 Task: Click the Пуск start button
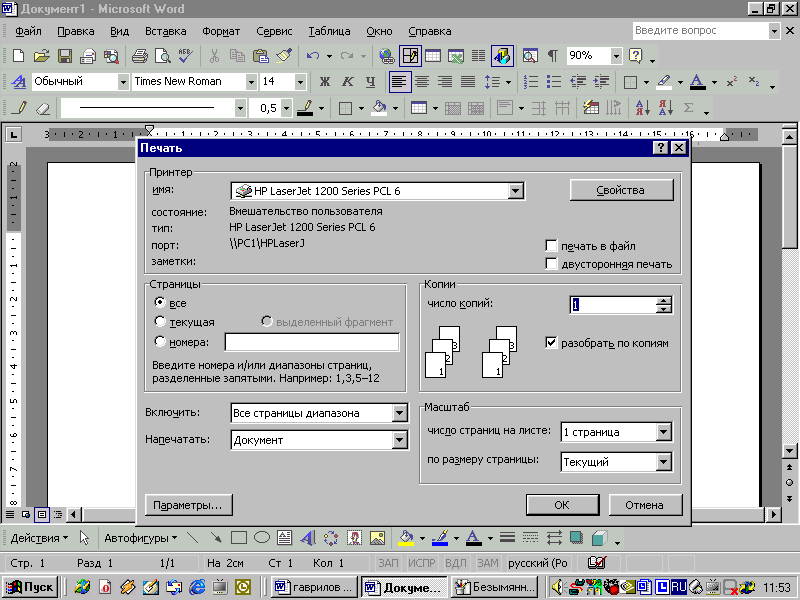[x=30, y=587]
